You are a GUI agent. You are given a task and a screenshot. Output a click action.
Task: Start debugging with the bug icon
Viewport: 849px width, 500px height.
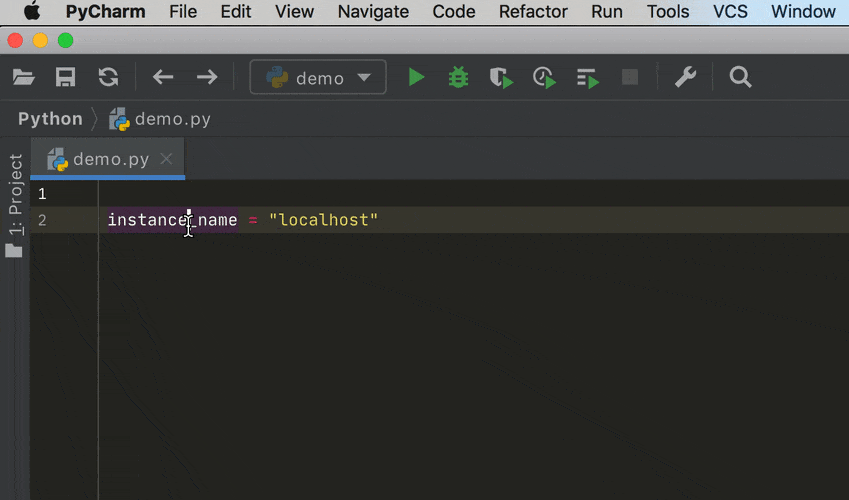tap(459, 78)
